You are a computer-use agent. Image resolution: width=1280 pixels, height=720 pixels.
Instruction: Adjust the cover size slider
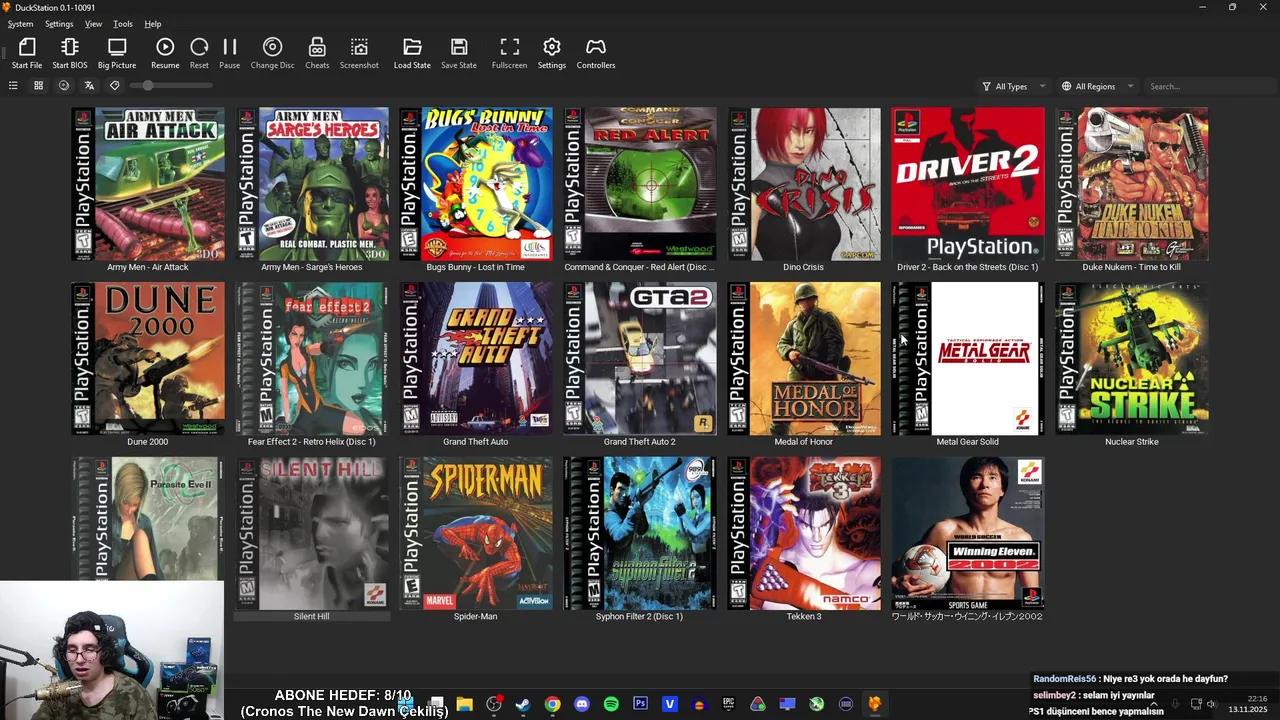tap(170, 86)
